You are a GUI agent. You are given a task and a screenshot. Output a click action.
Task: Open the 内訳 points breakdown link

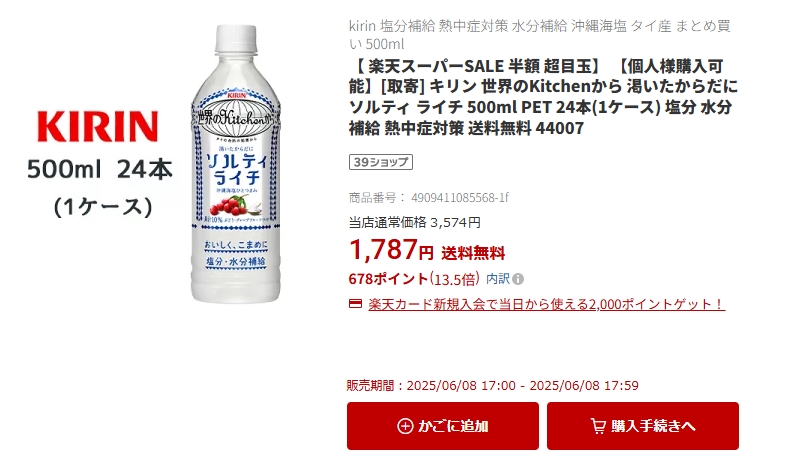[498, 279]
